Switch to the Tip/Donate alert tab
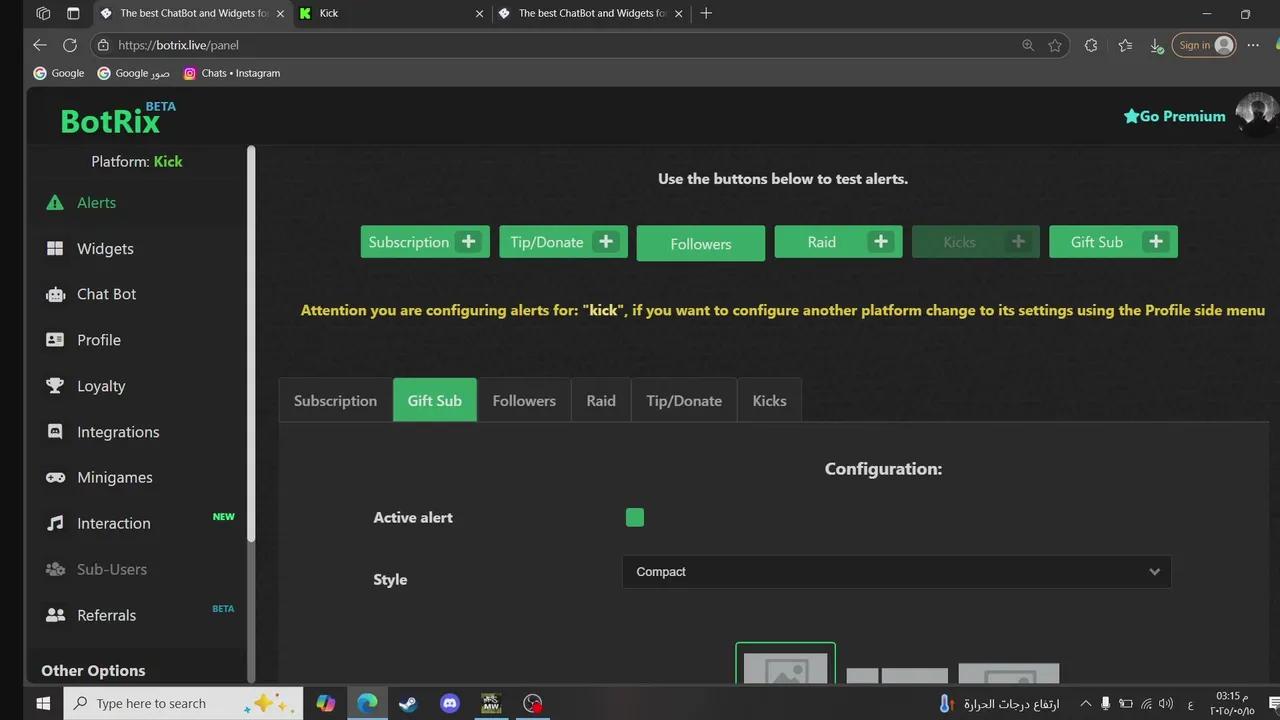 click(684, 400)
